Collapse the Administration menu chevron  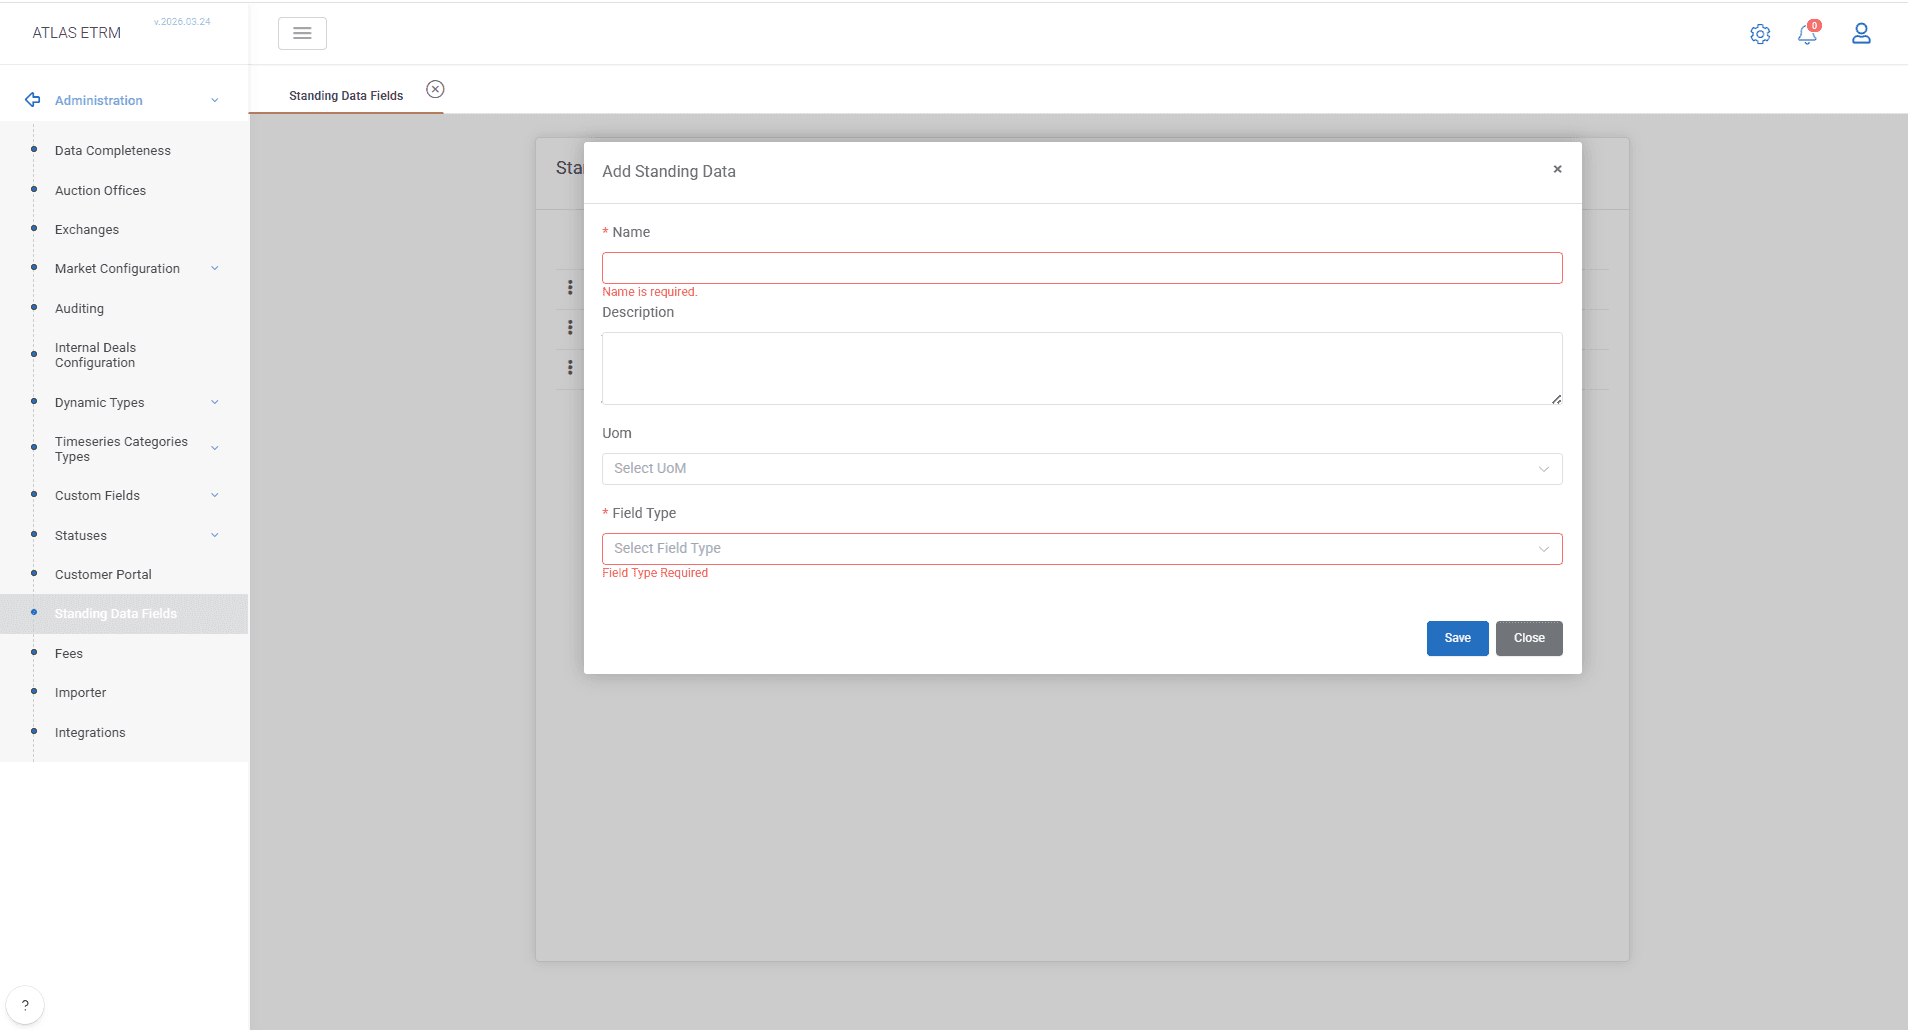214,100
